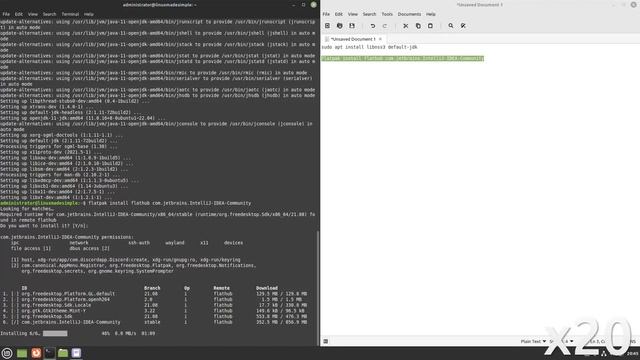The image size is (640, 360).
Task: Select the Unsaved Document 1 tab
Action: click(x=352, y=39)
